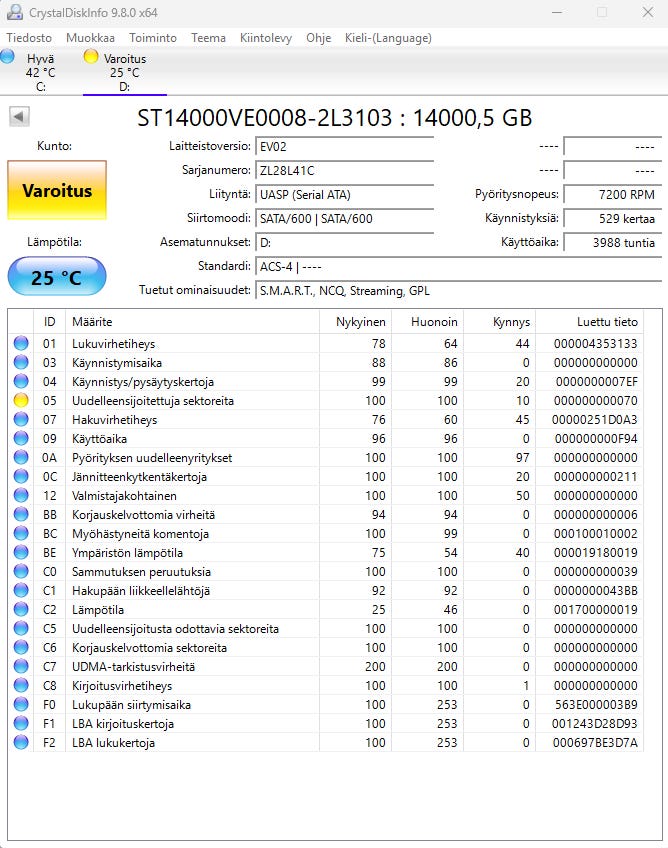Screen dimensions: 668x848
Task: Click blue status icon for ID 09 Käyttöaika
Action: (21, 438)
